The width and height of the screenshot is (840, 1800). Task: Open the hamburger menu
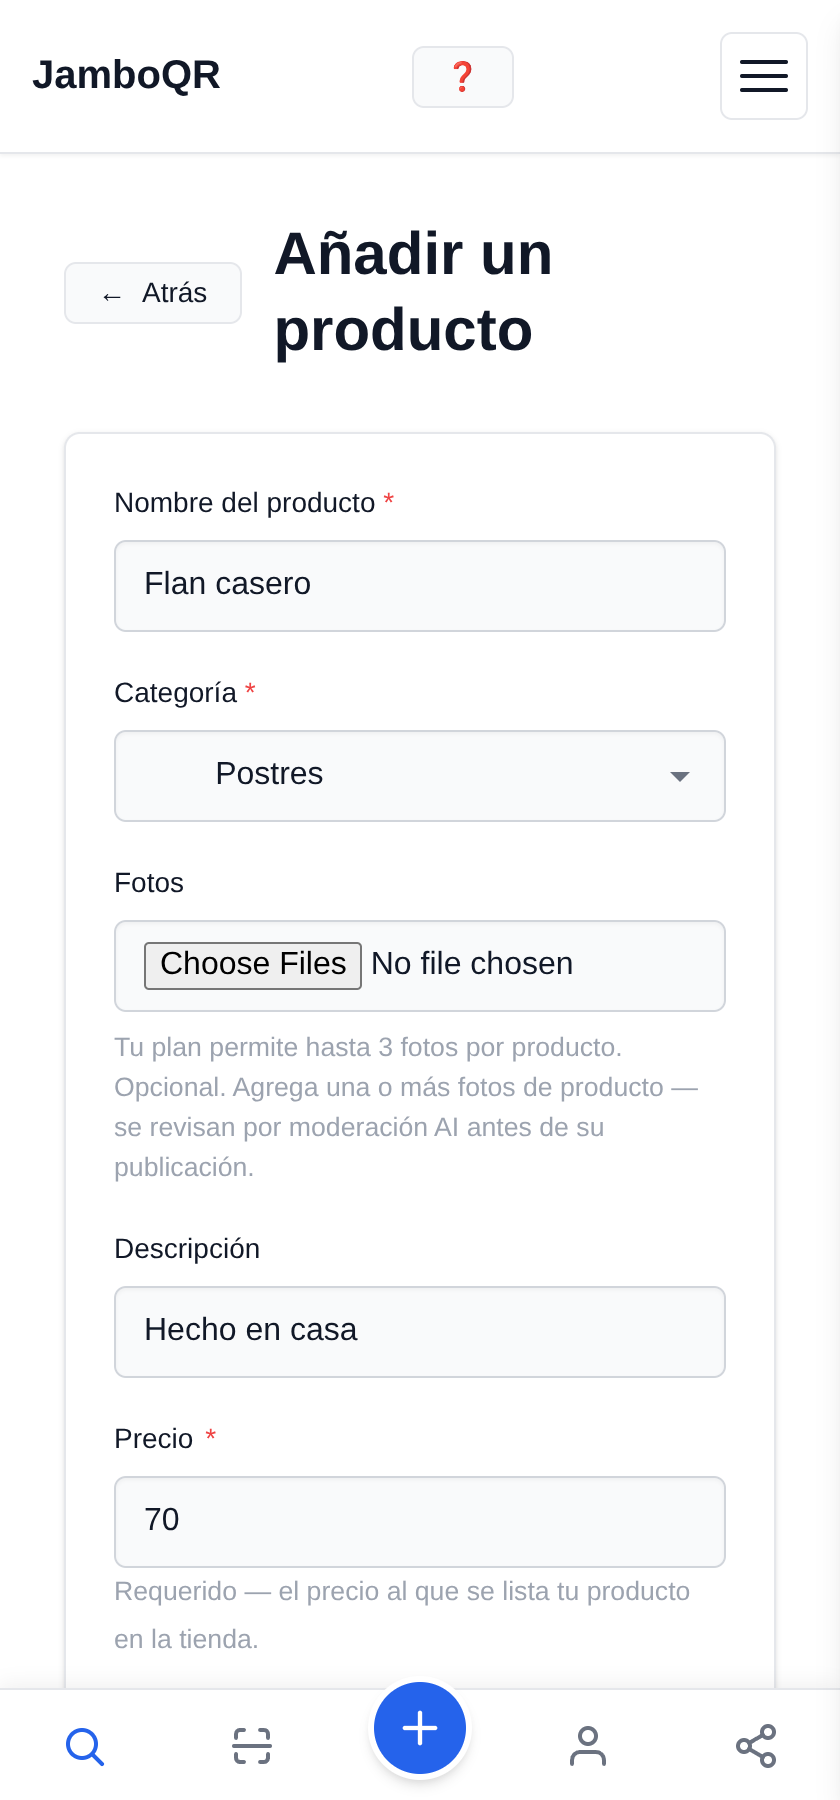point(764,76)
